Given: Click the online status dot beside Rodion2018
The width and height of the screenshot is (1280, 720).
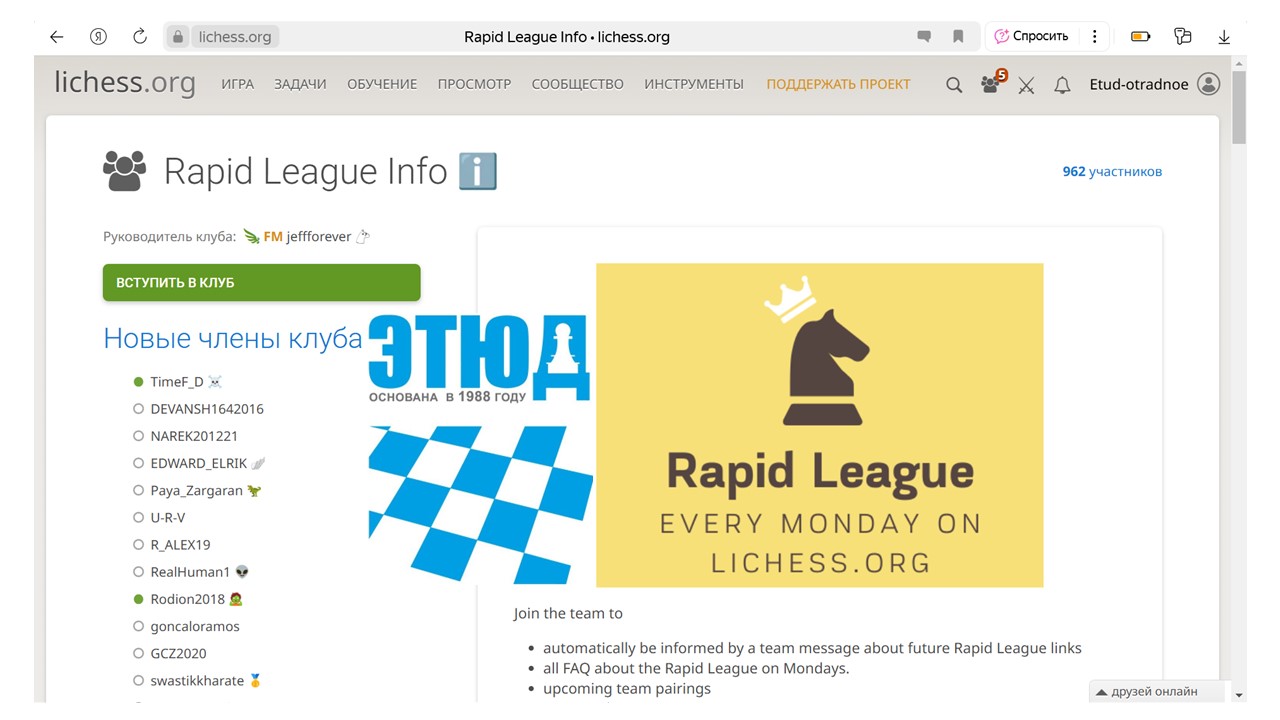Looking at the screenshot, I should tap(139, 599).
